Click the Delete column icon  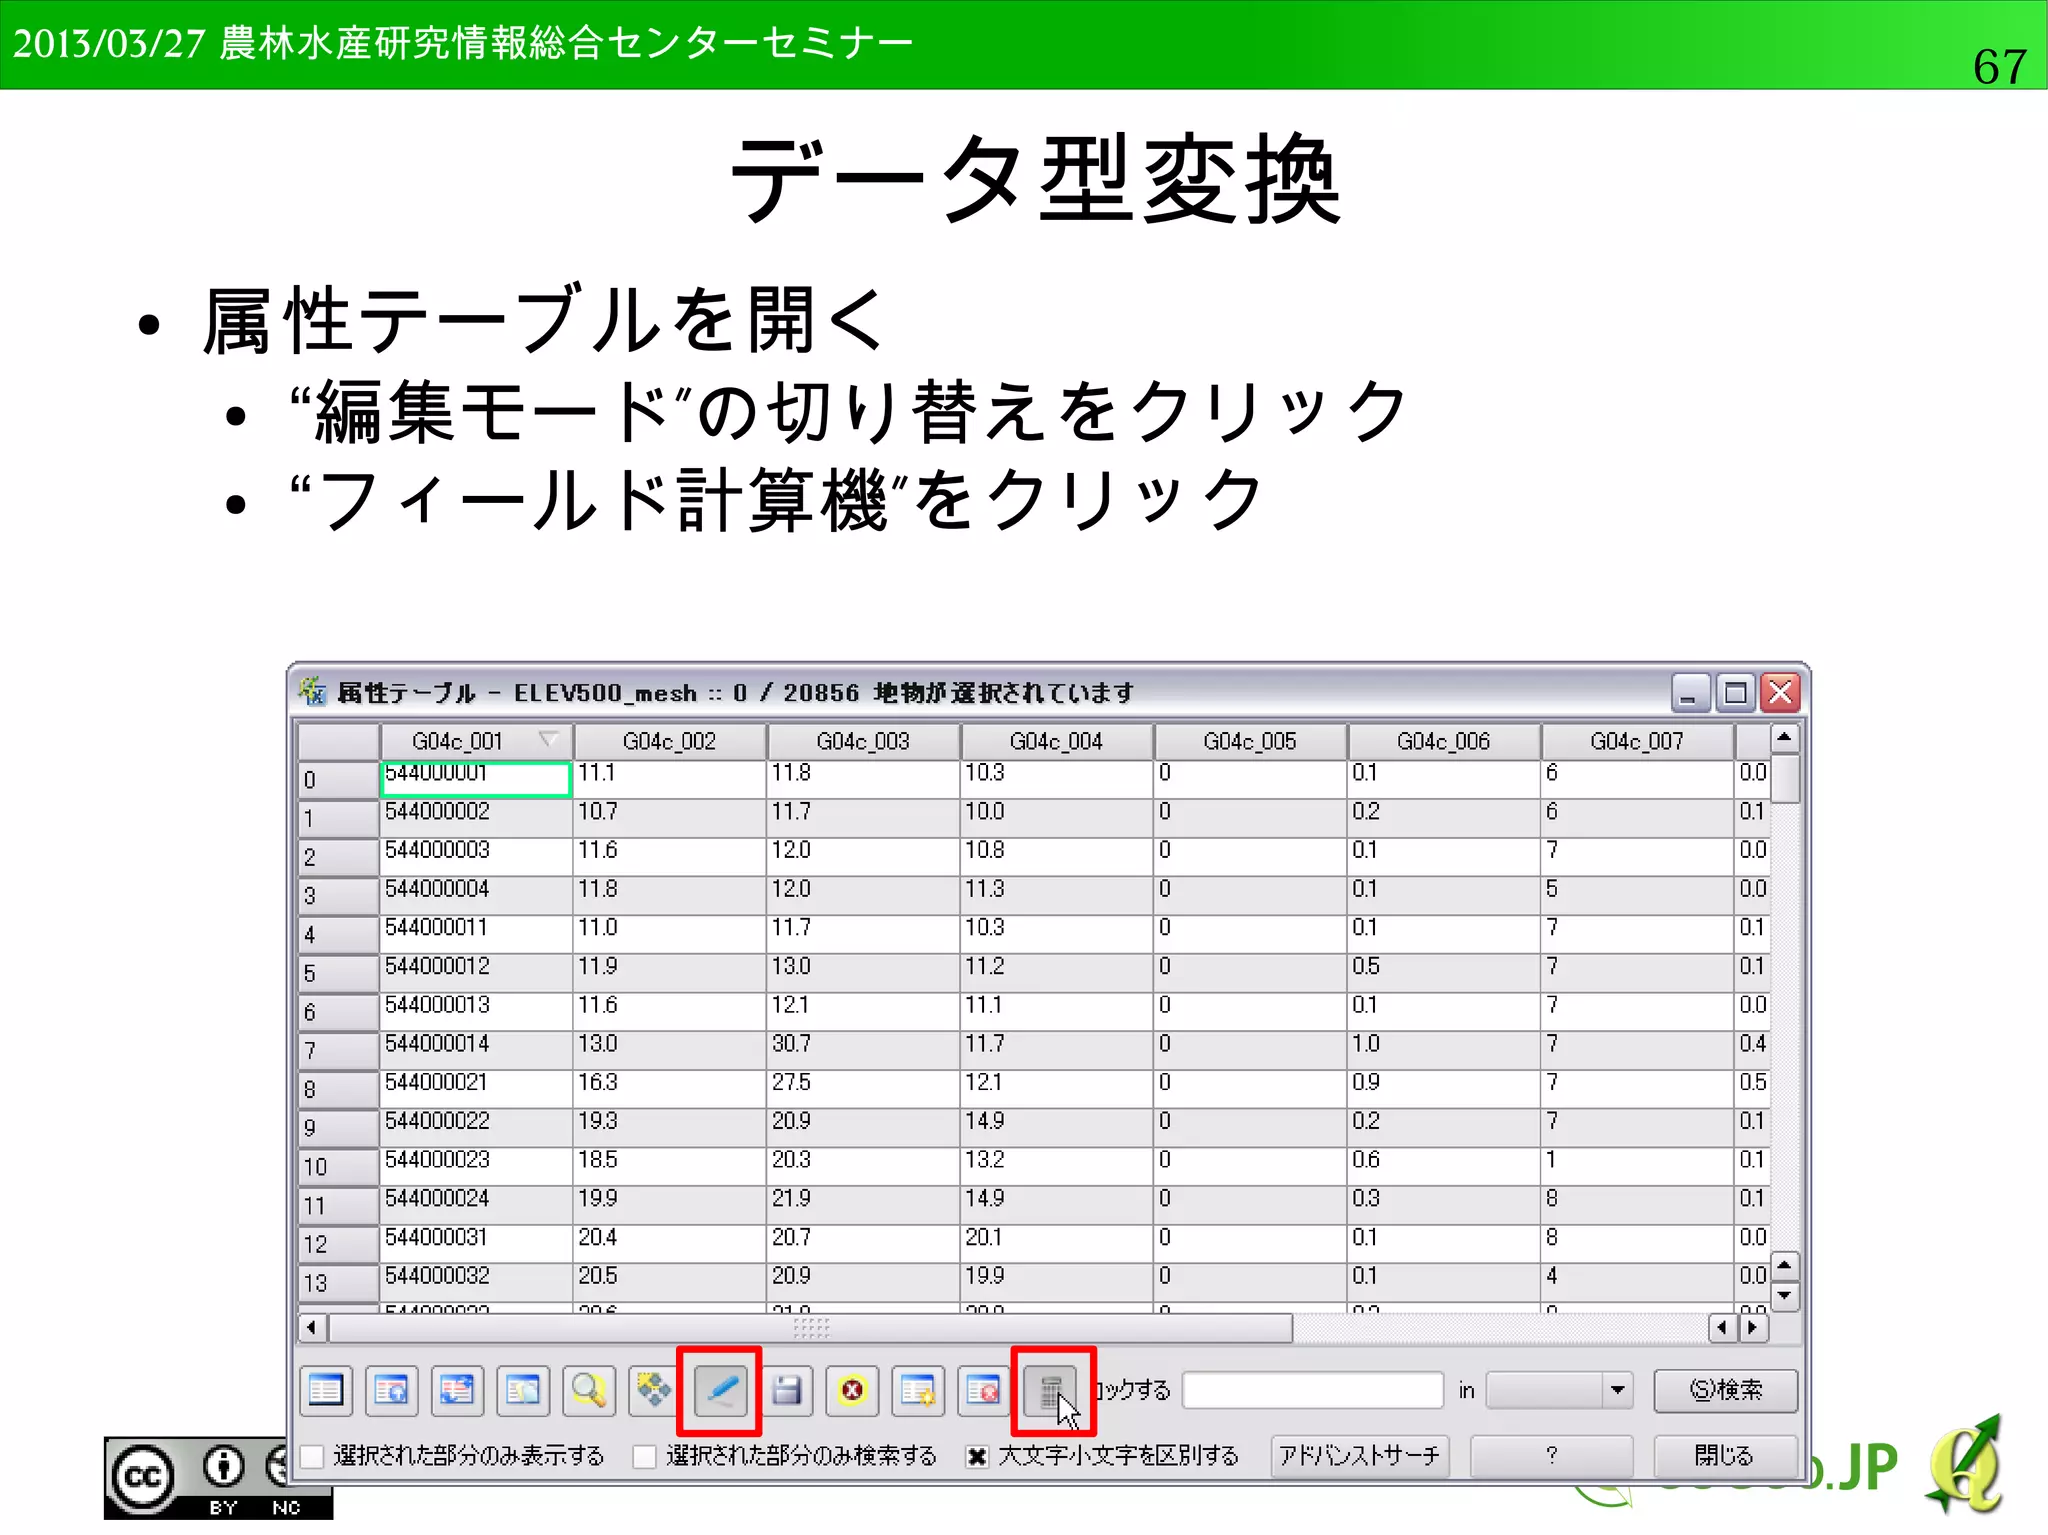(984, 1390)
